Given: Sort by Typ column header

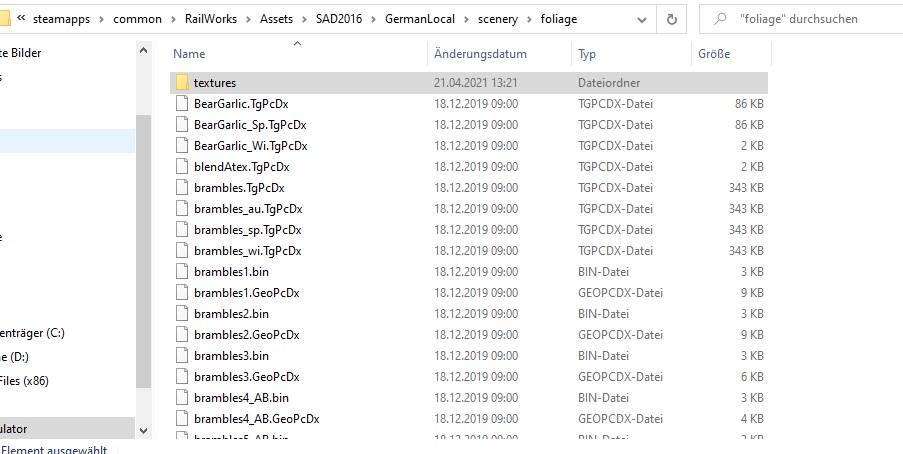Looking at the screenshot, I should coord(587,54).
